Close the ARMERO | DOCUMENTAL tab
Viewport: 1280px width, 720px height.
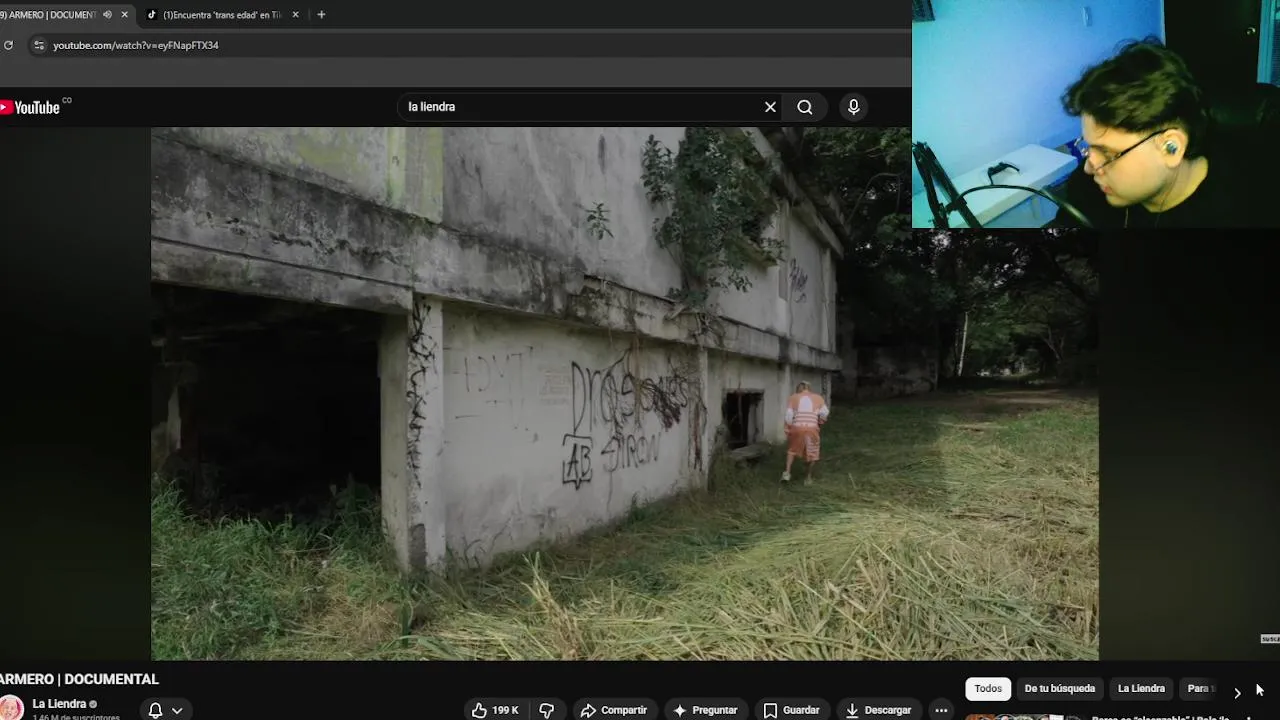click(124, 15)
